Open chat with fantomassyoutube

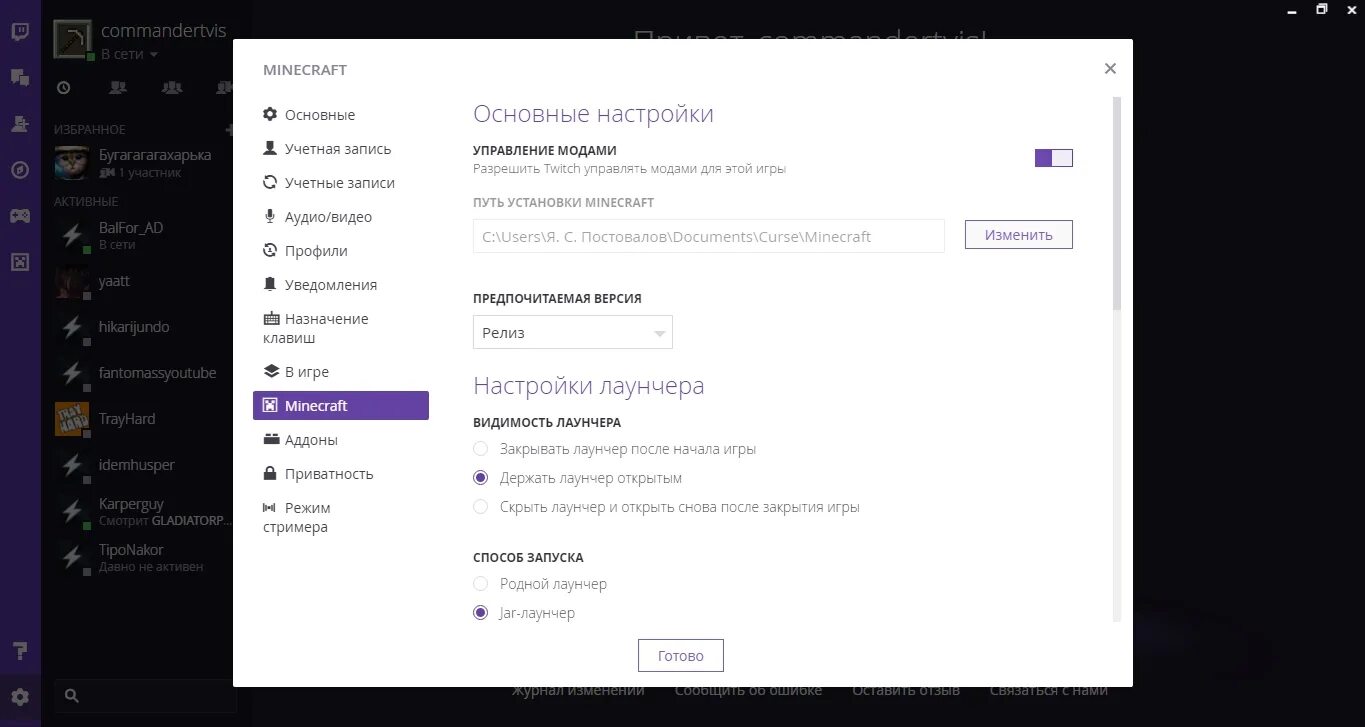click(145, 374)
